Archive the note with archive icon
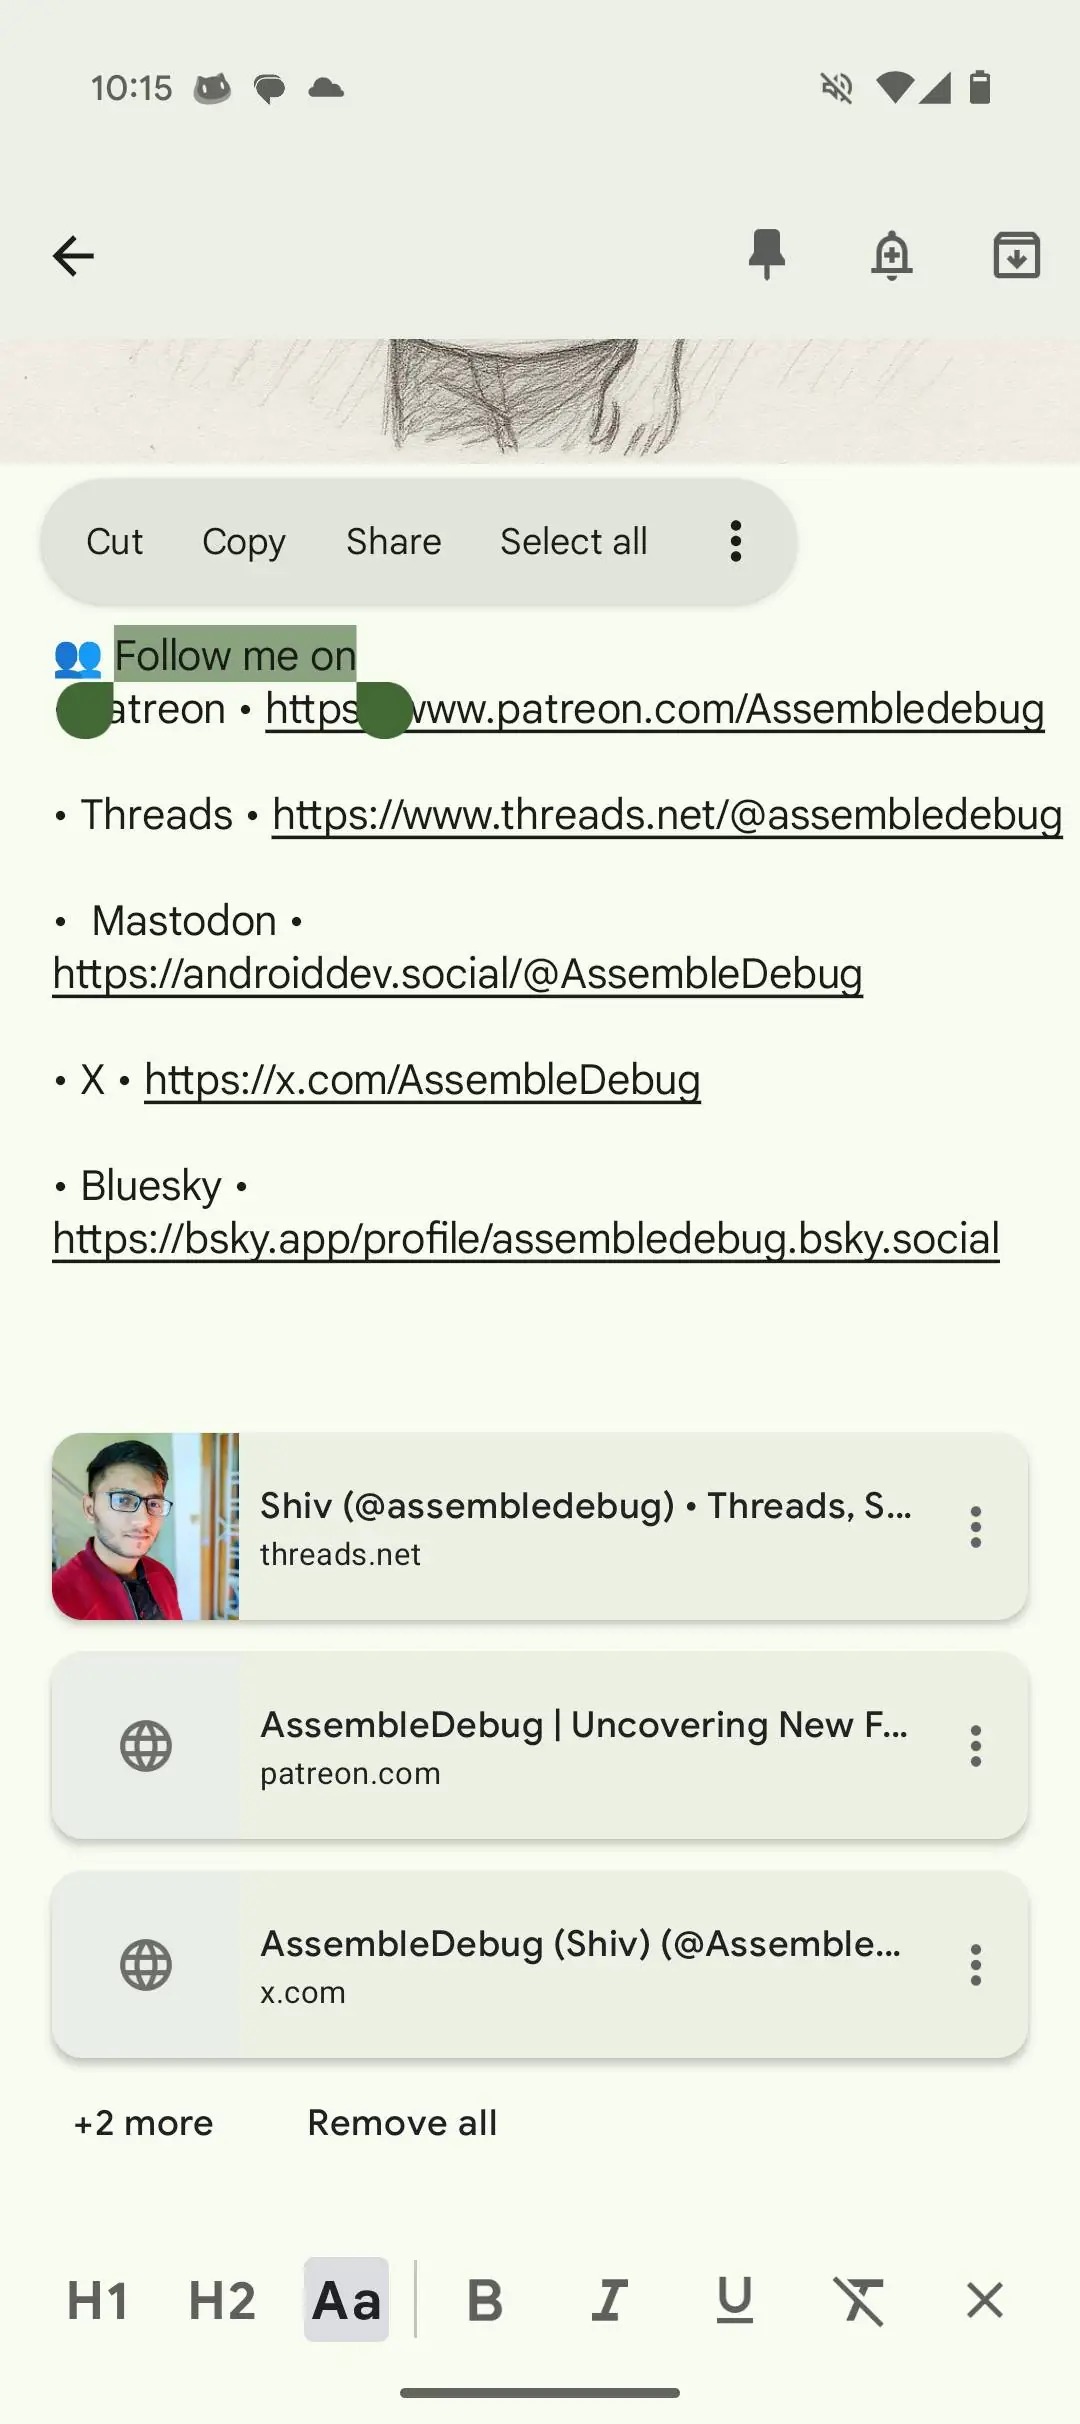Screen dimensions: 1080x2424 (1016, 255)
